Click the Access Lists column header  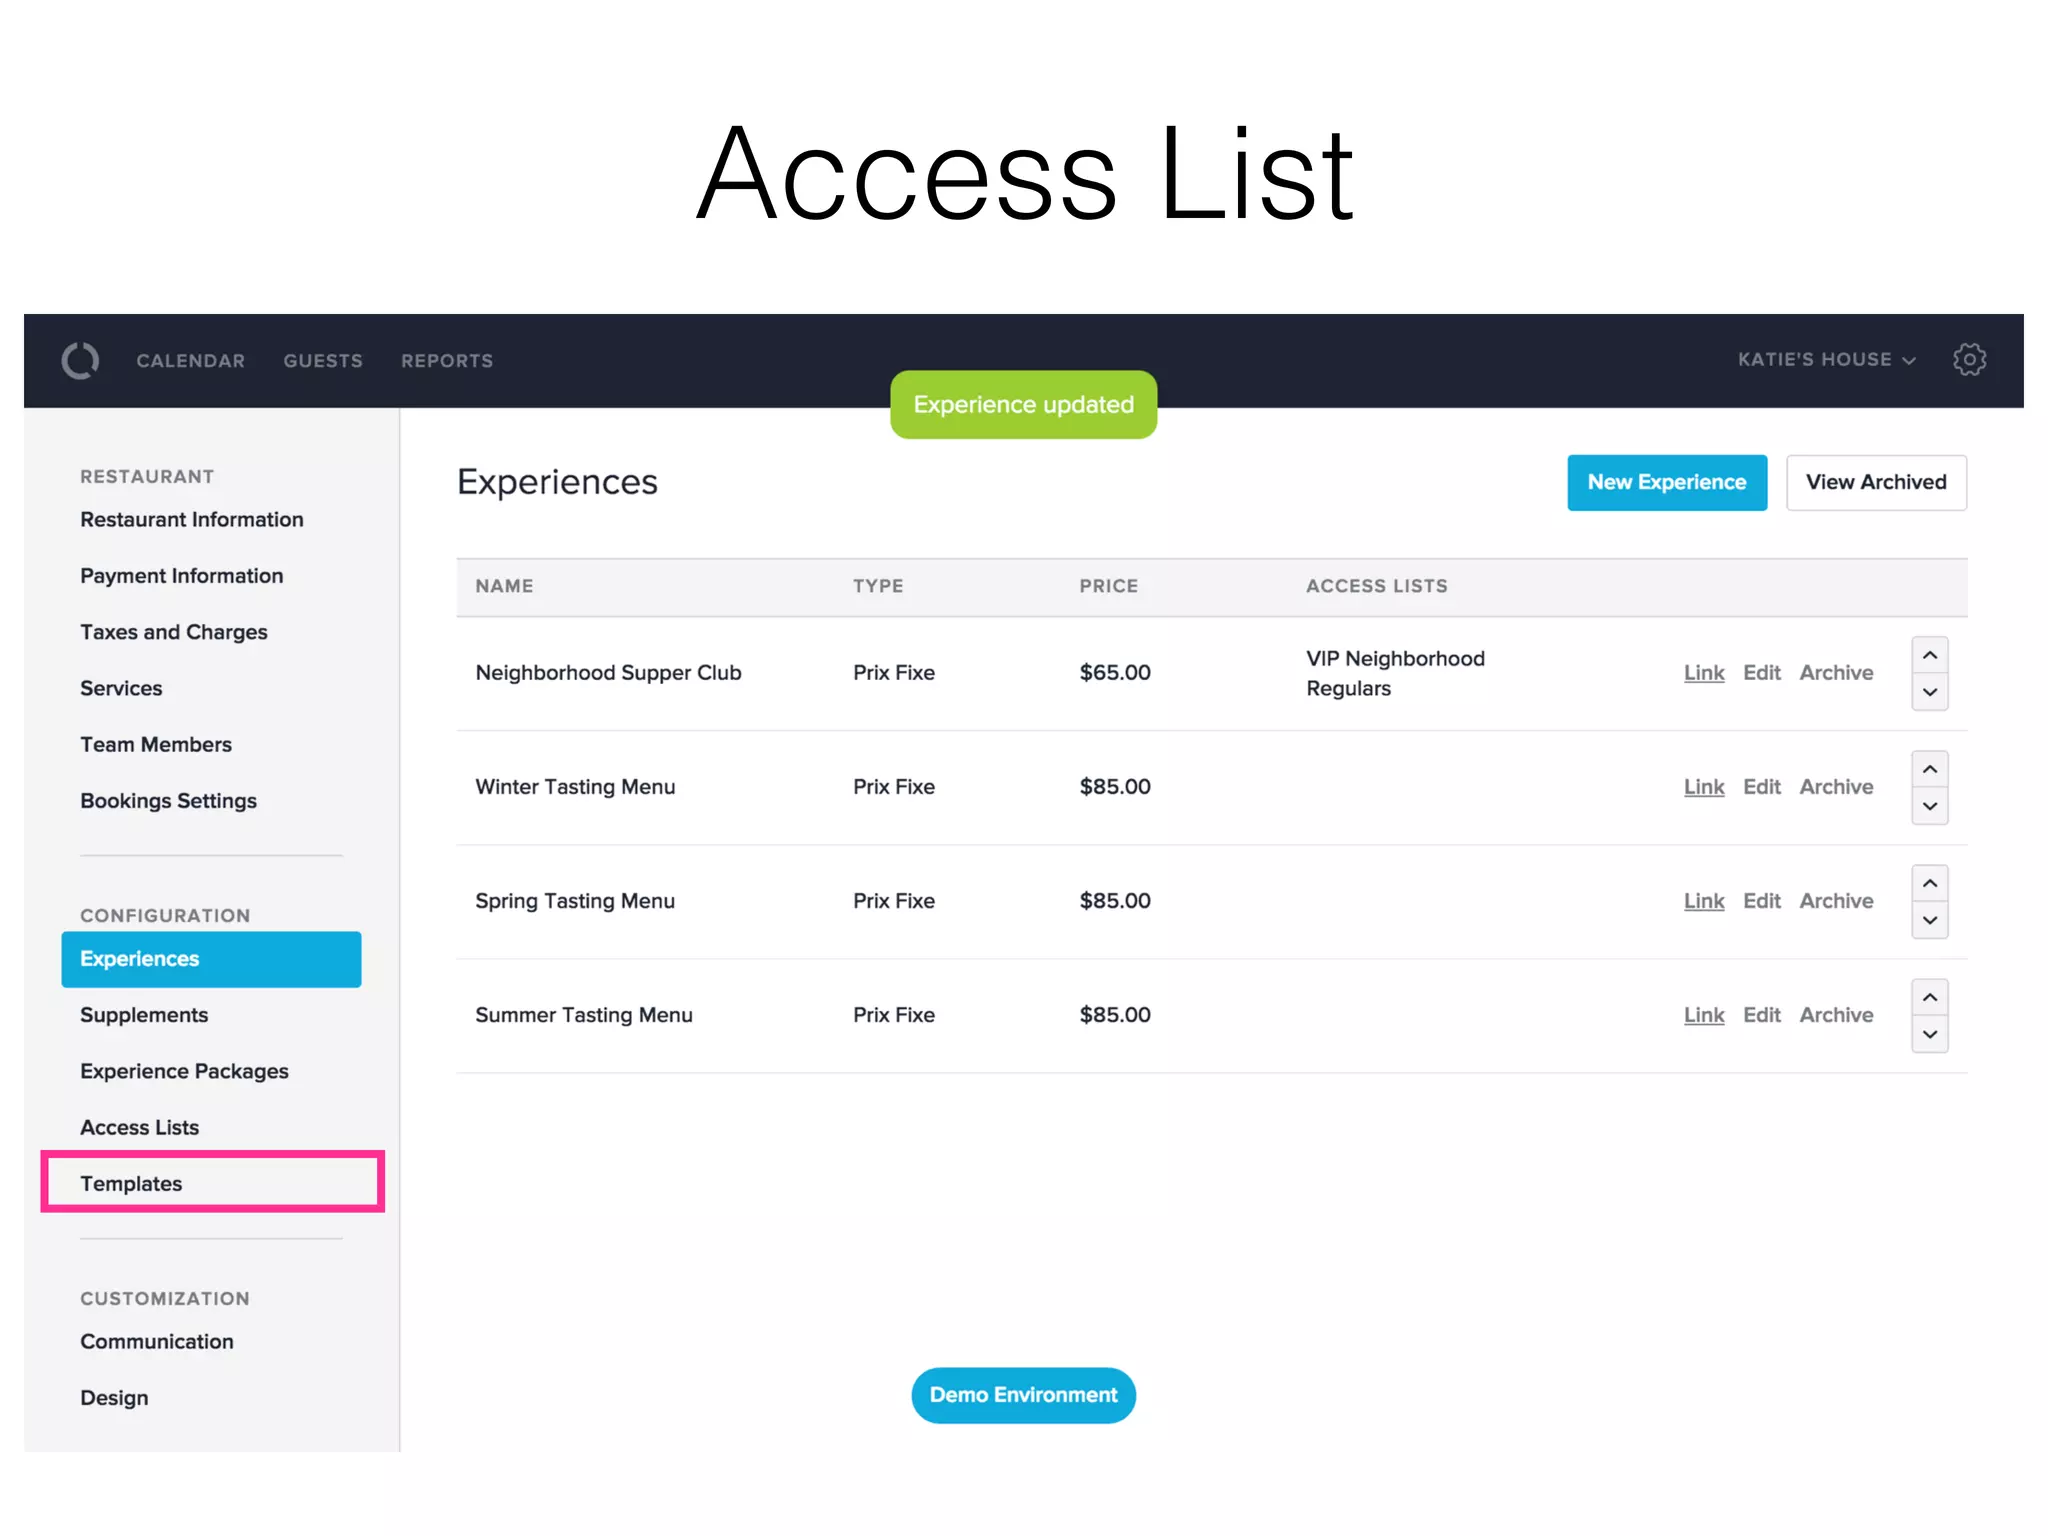(1376, 586)
